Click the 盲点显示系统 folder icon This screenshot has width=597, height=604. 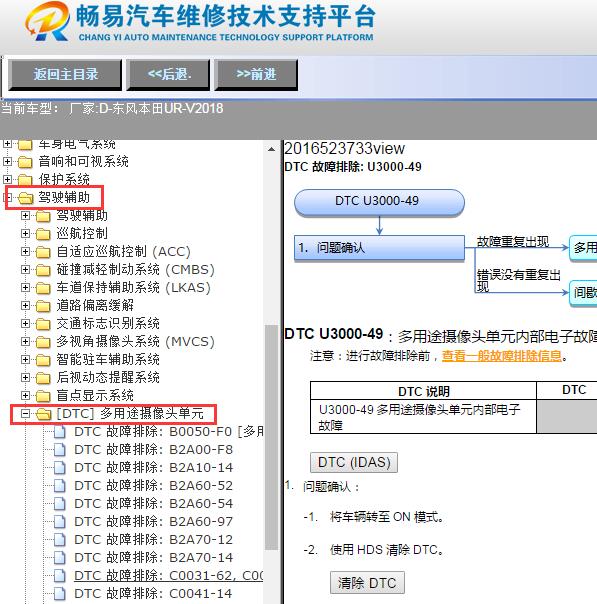point(43,396)
